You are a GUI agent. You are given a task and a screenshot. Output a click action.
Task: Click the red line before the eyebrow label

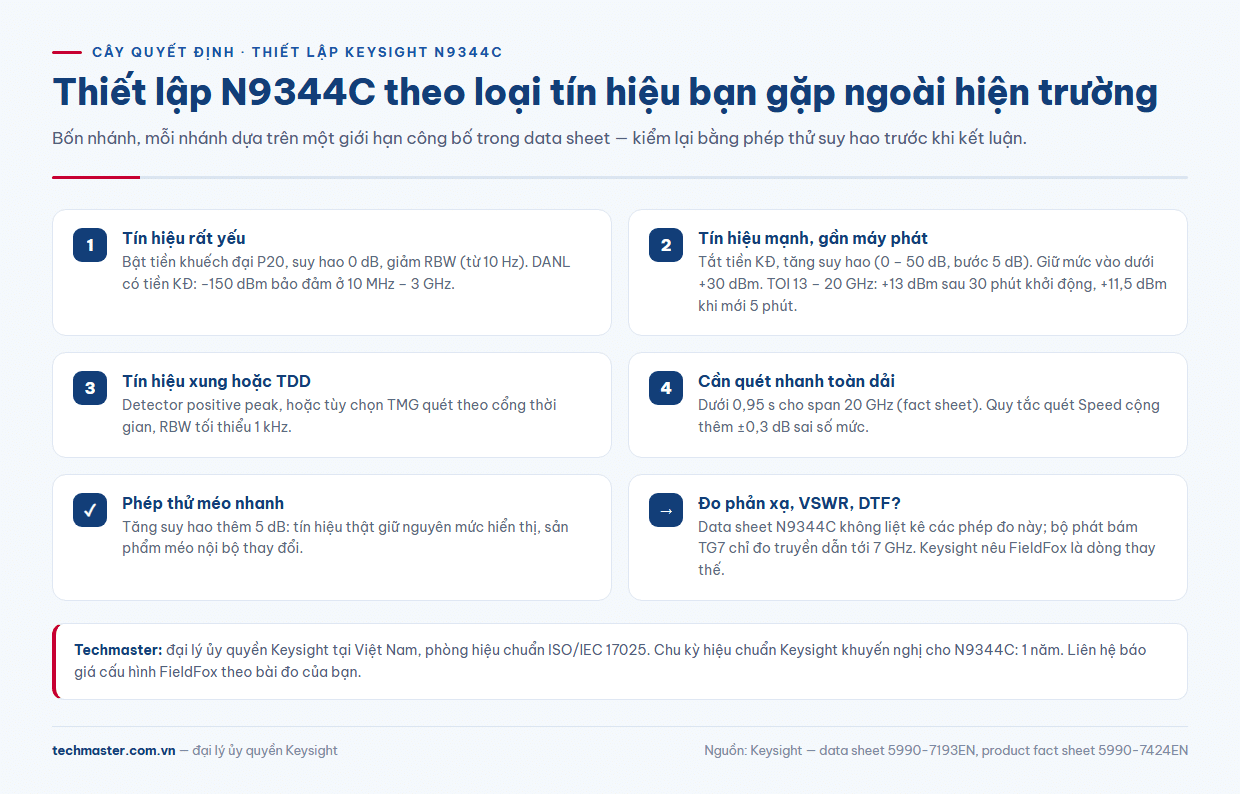tap(67, 52)
